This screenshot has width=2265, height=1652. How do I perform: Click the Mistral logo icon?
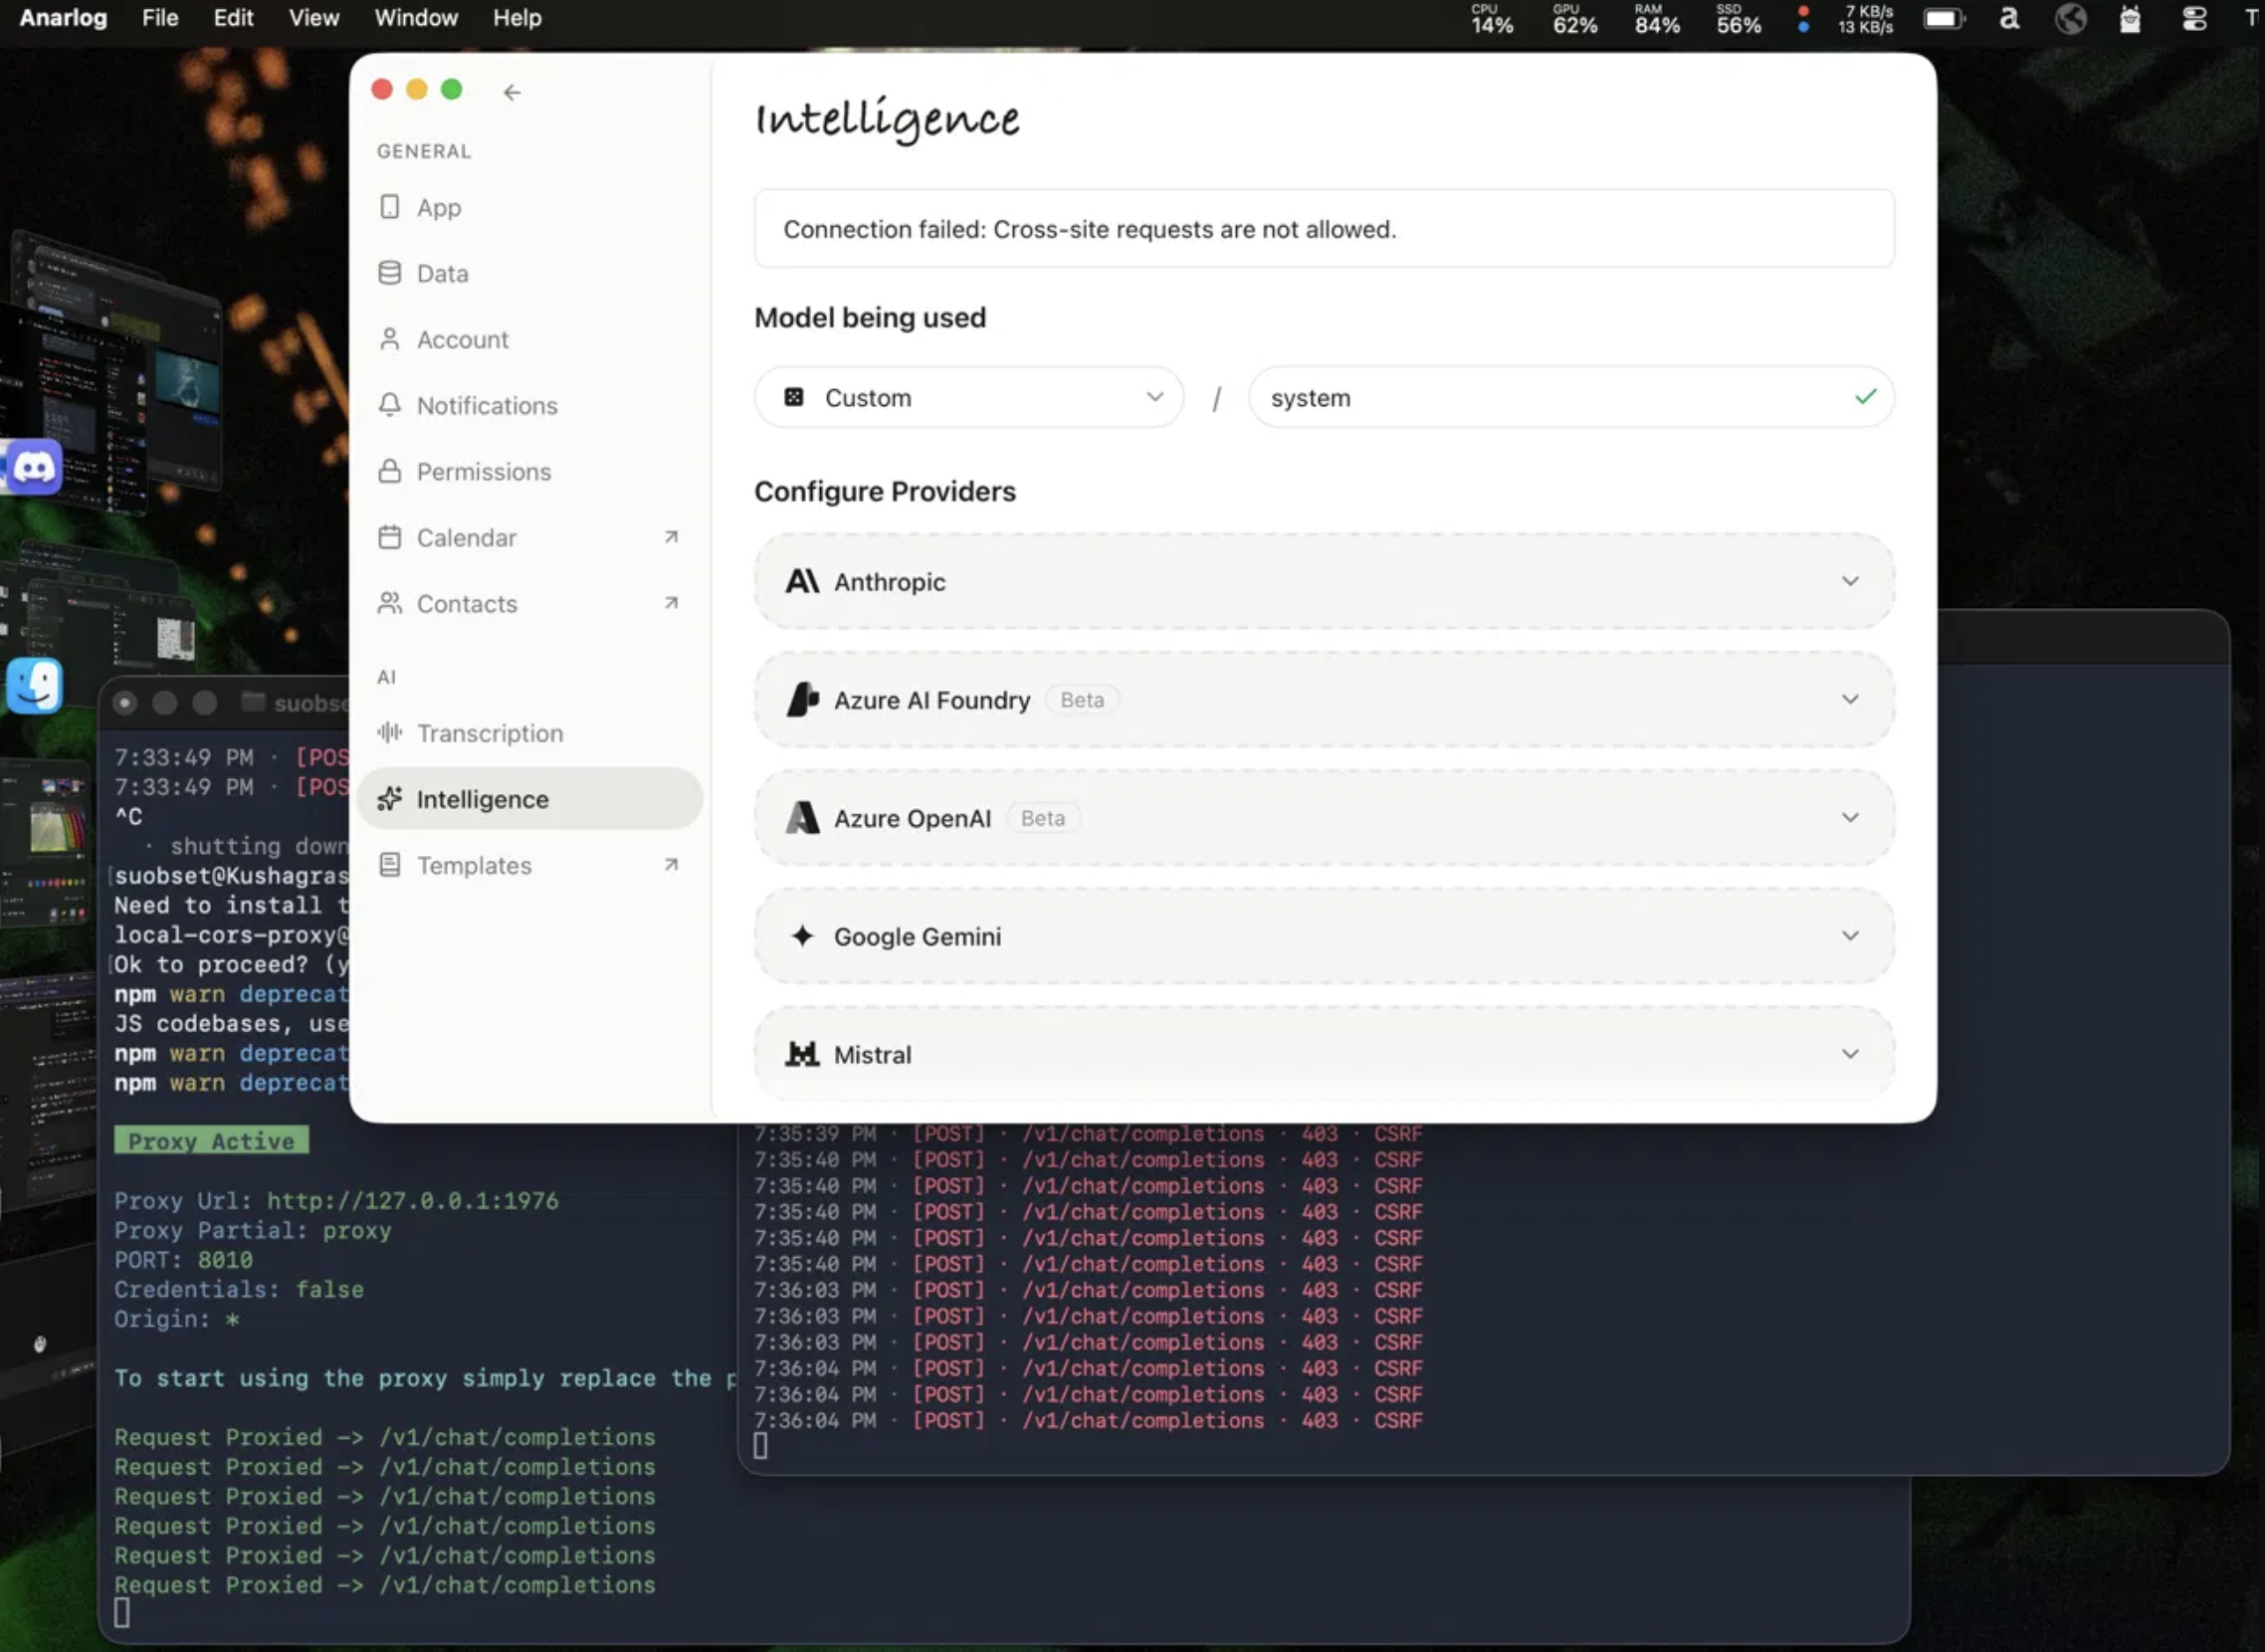click(x=802, y=1054)
